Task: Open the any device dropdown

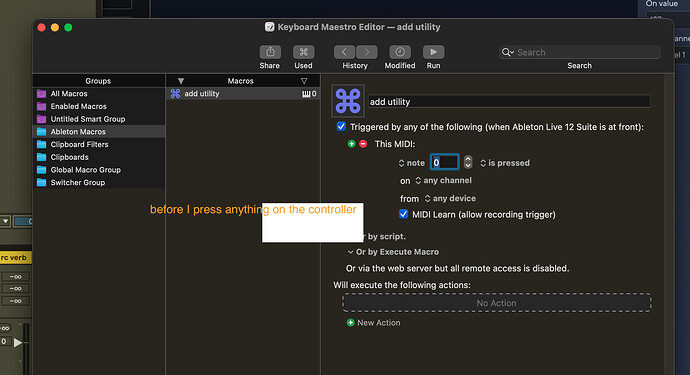Action: 450,199
